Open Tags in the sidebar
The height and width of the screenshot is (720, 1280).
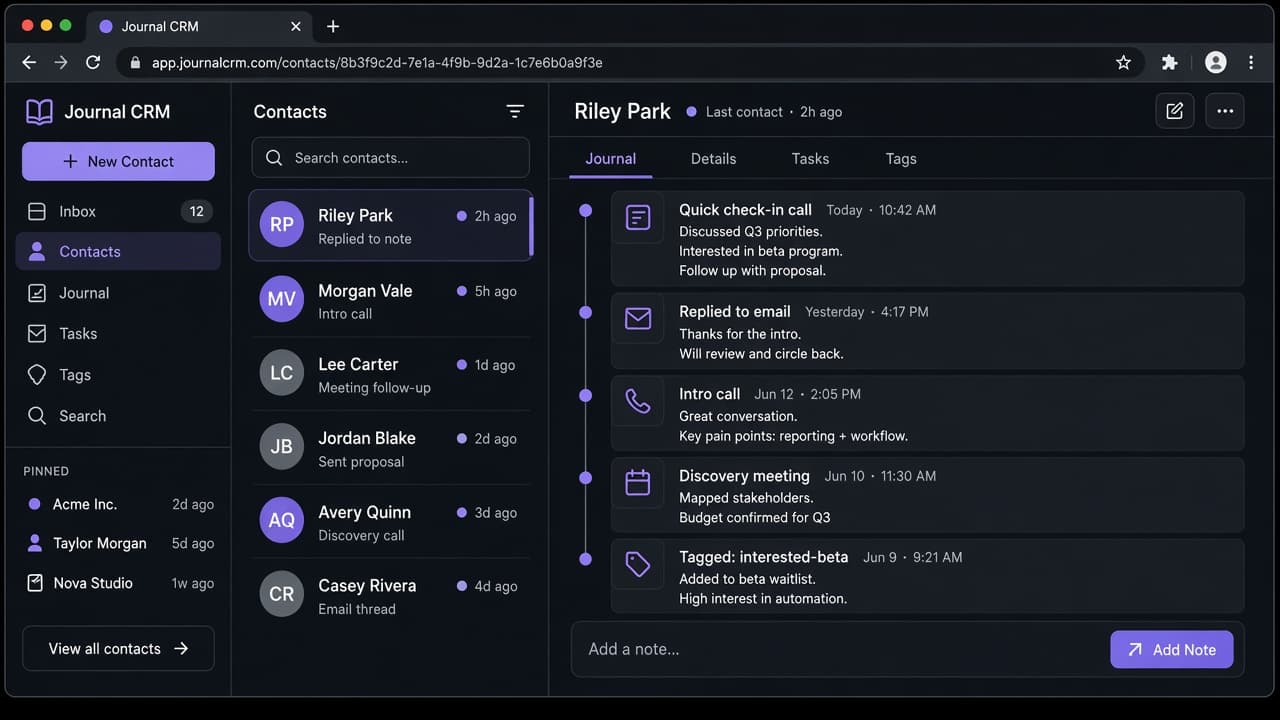(118, 375)
